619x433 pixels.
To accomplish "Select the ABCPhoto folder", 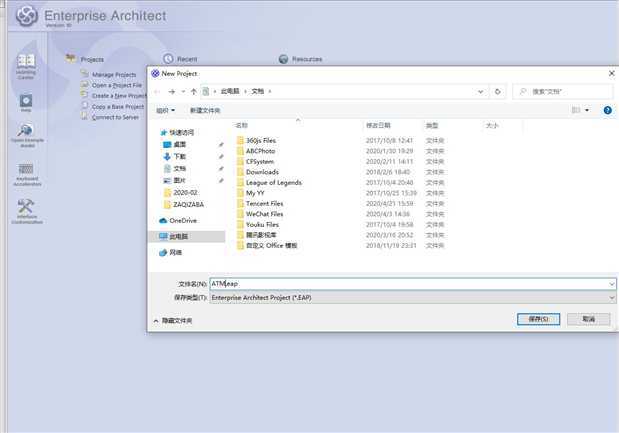I will tap(260, 151).
